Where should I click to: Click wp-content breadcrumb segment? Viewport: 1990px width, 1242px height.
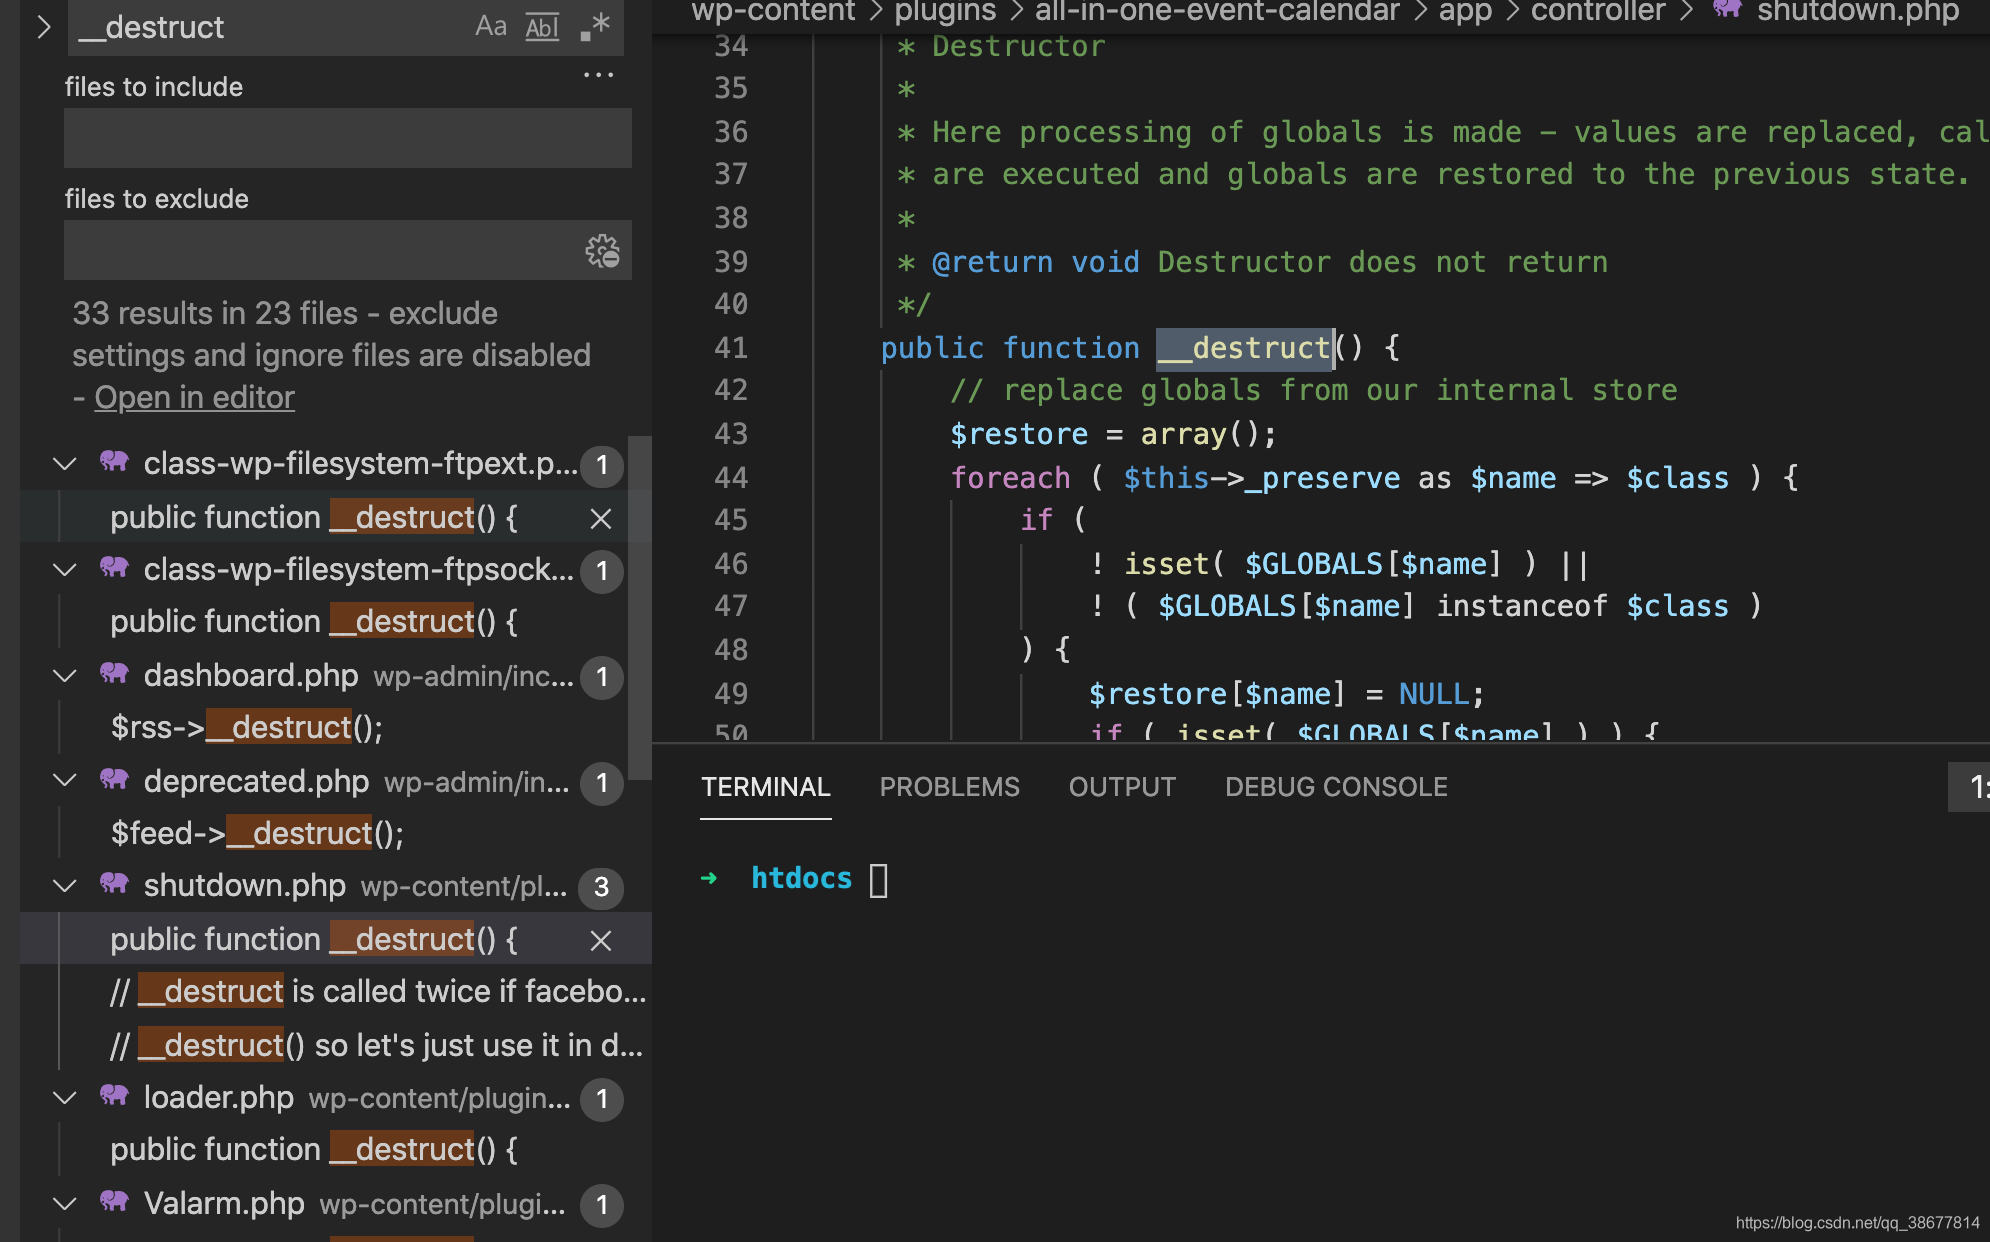coord(773,11)
